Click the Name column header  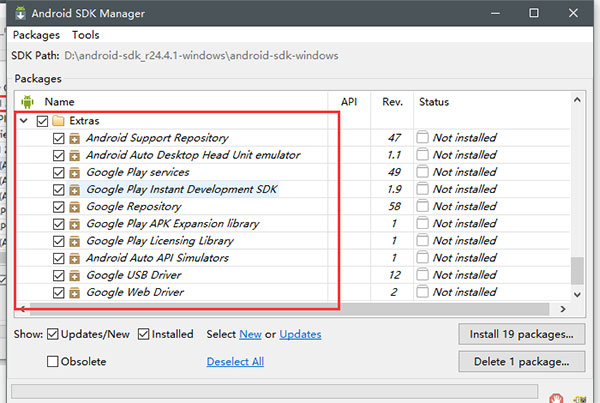click(60, 101)
